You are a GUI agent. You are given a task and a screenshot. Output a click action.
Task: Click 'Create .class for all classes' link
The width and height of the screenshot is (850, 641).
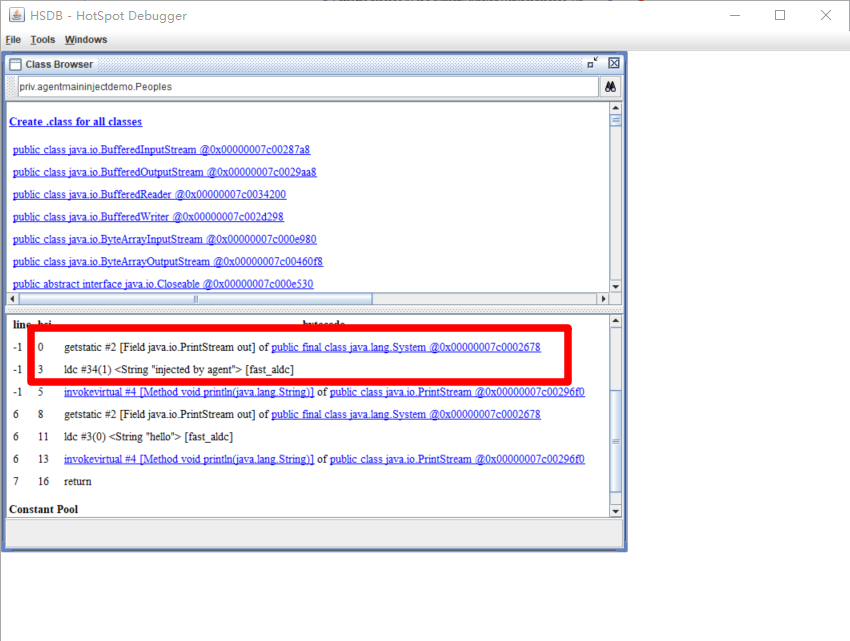tap(75, 122)
